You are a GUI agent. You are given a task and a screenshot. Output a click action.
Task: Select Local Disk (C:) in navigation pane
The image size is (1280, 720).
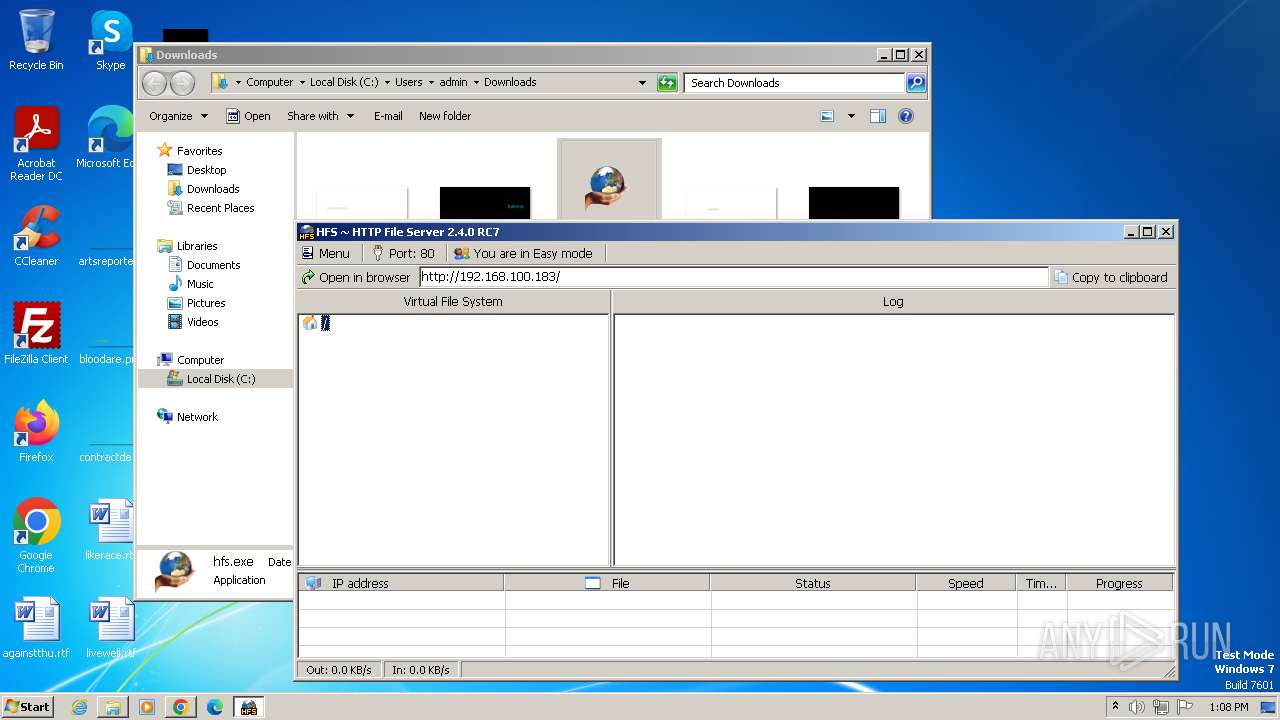220,379
